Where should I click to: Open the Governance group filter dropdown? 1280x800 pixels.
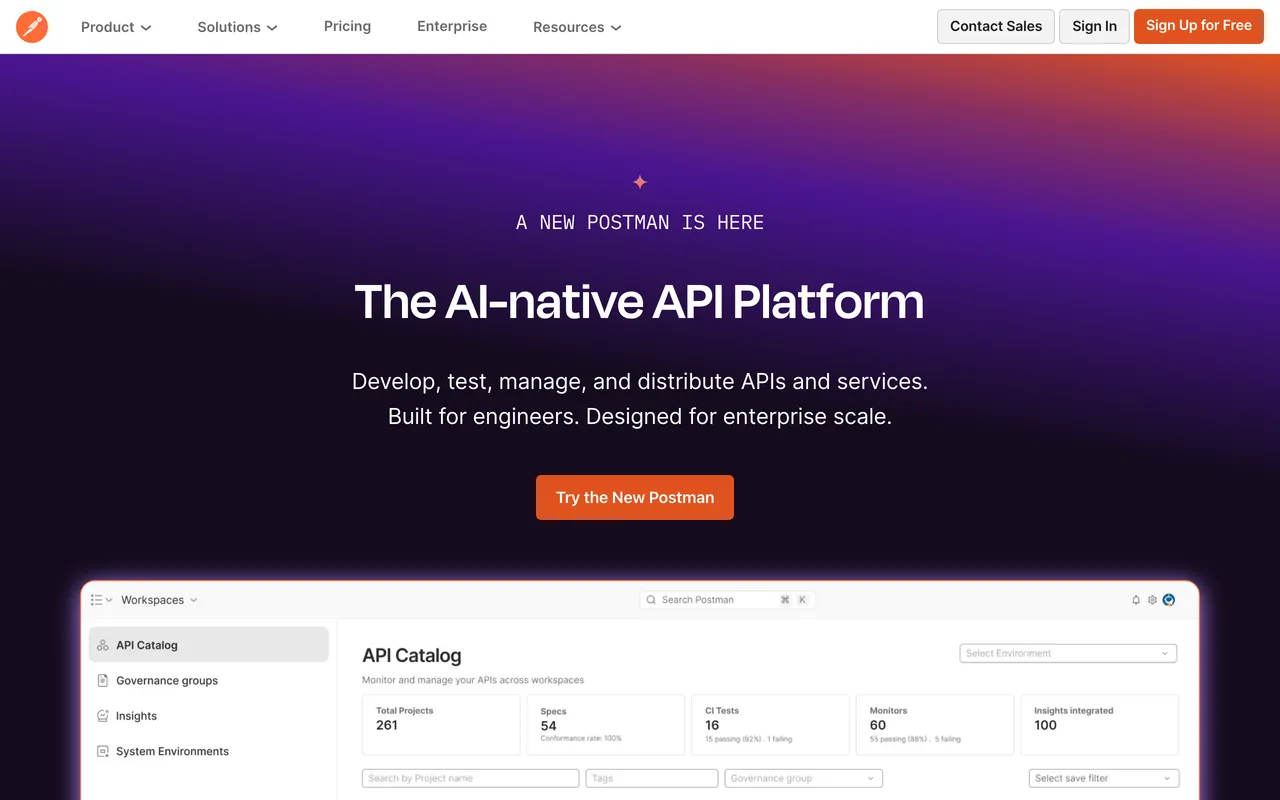tap(804, 778)
